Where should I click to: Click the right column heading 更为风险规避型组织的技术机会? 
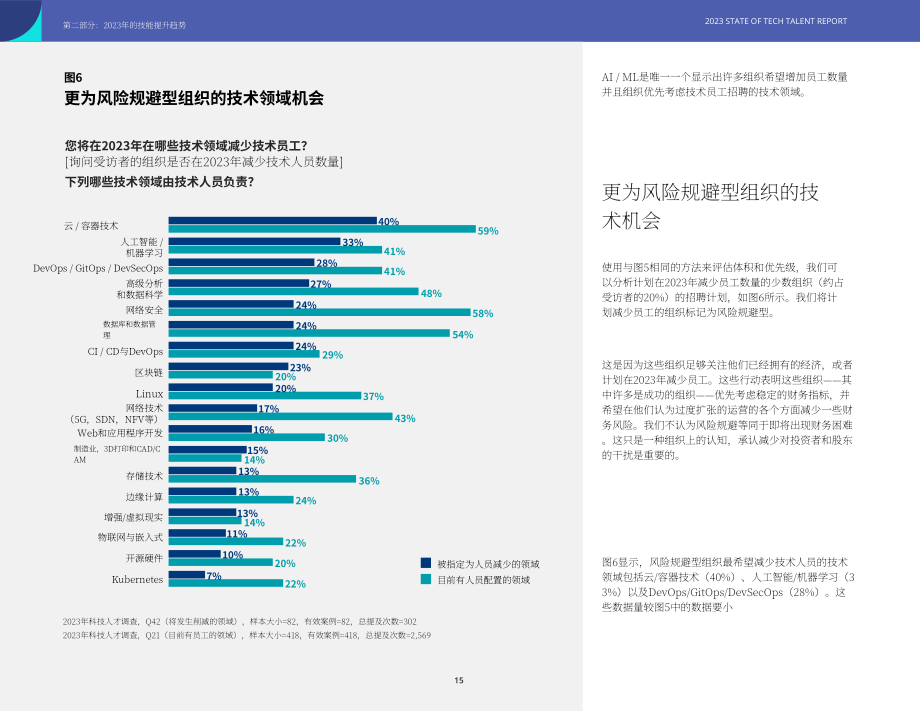(x=711, y=206)
